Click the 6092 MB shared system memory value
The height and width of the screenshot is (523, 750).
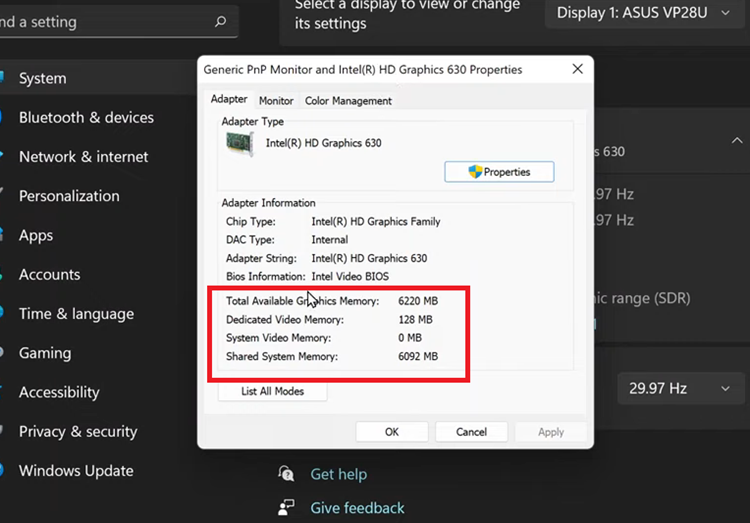point(418,356)
